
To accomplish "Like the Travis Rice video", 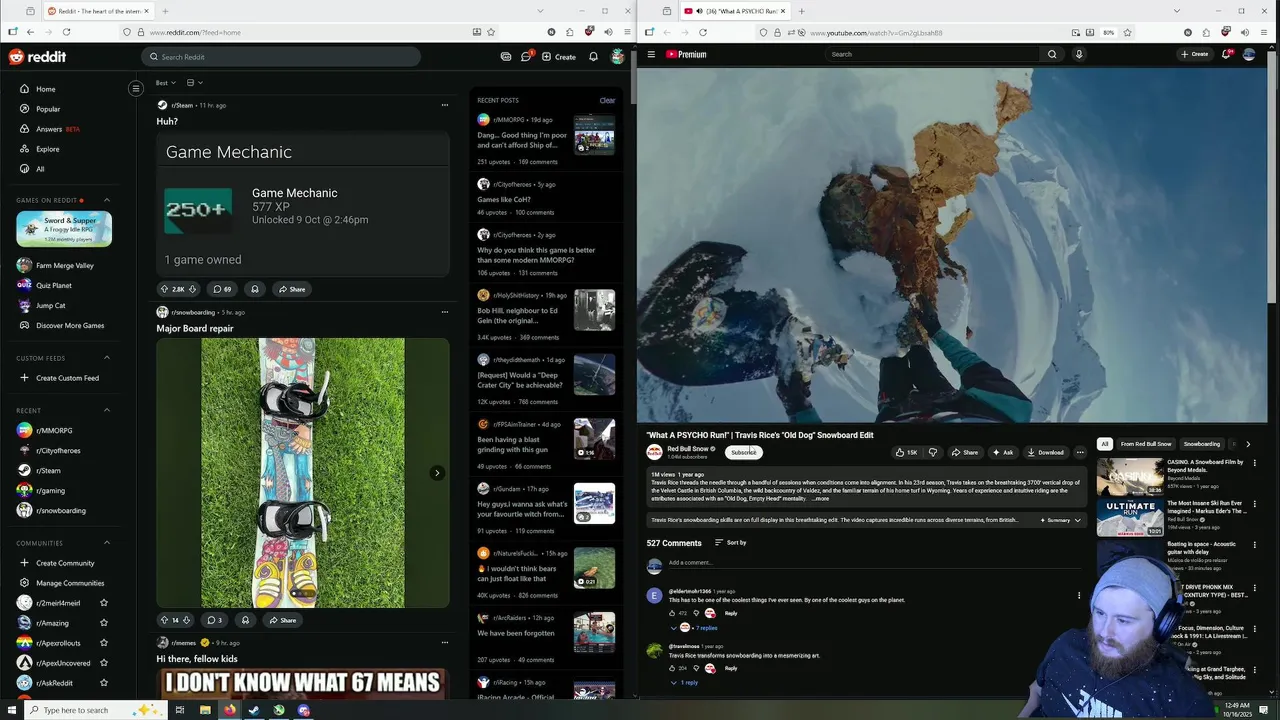I will pos(906,452).
